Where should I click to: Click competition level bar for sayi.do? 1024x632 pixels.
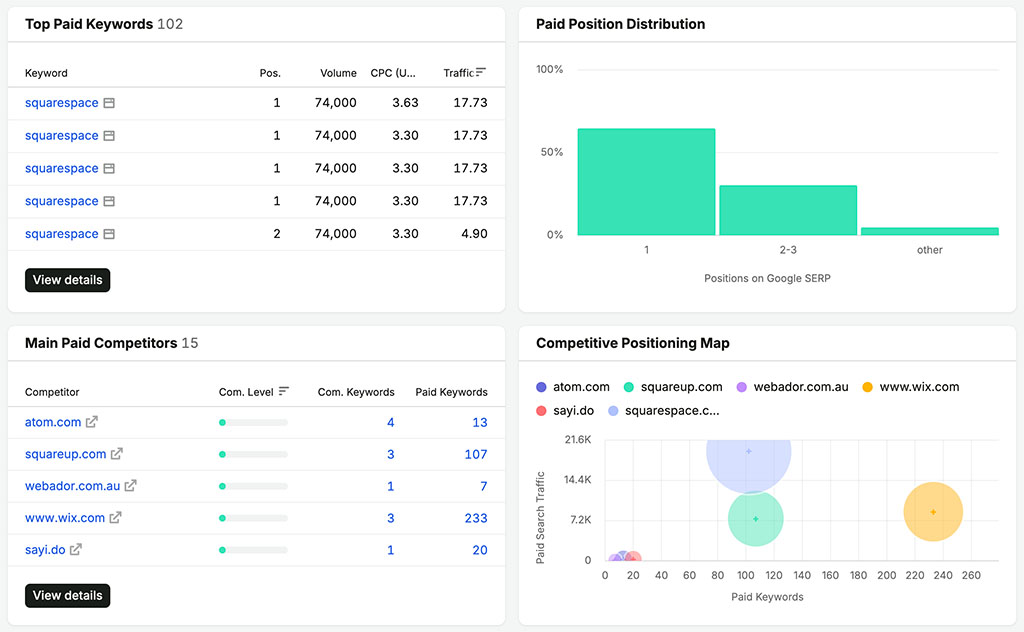tap(253, 550)
